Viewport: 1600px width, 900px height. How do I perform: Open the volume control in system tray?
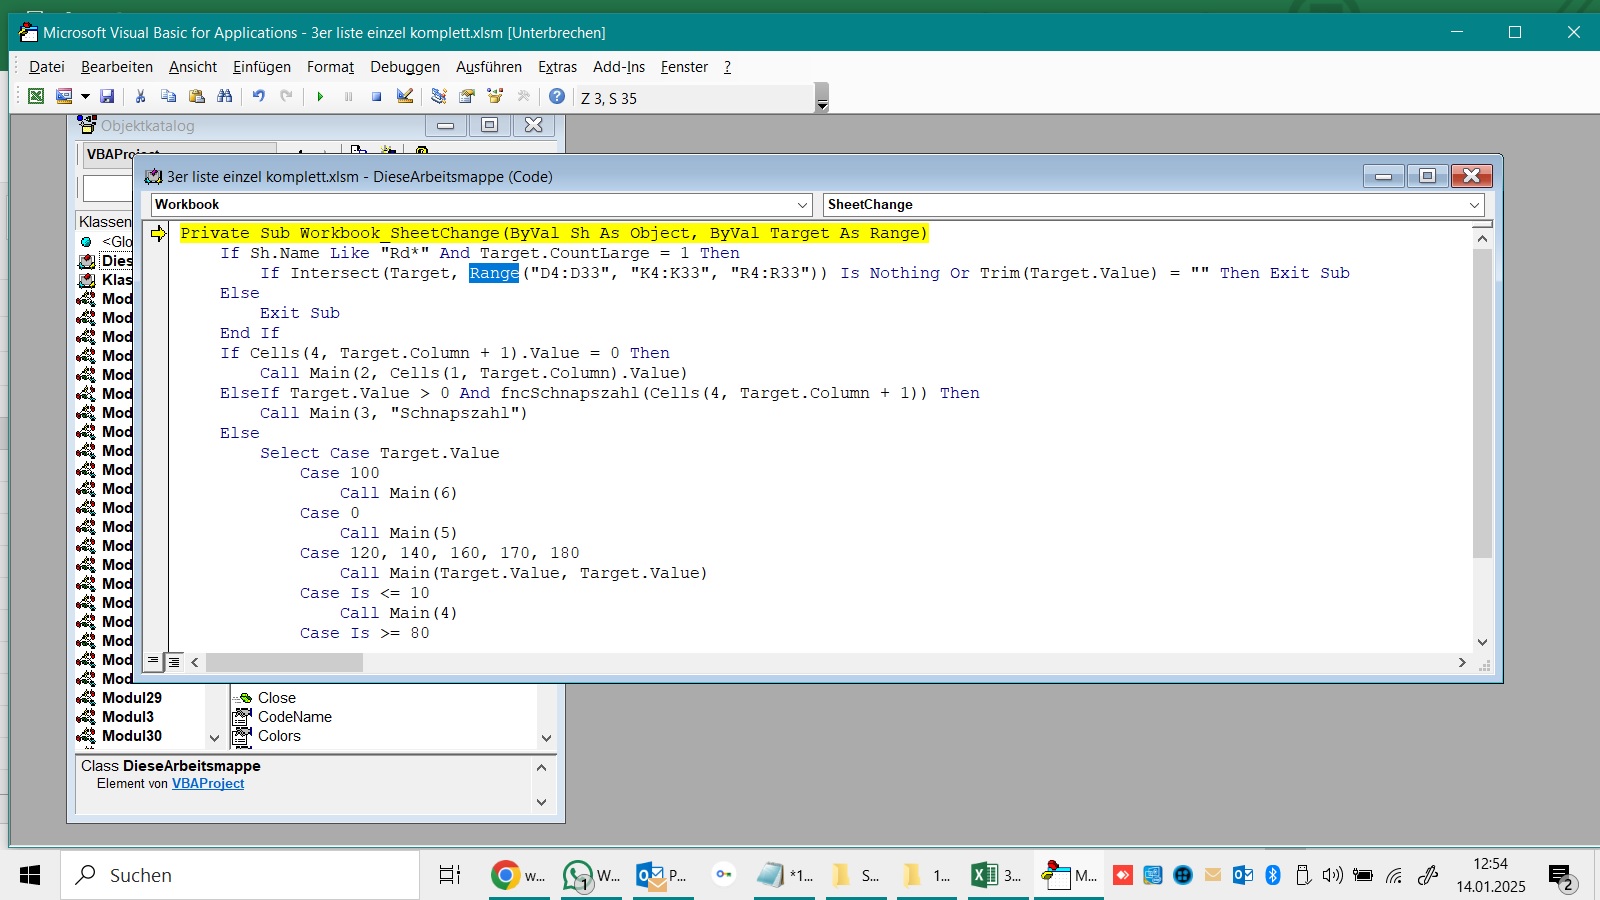tap(1332, 875)
